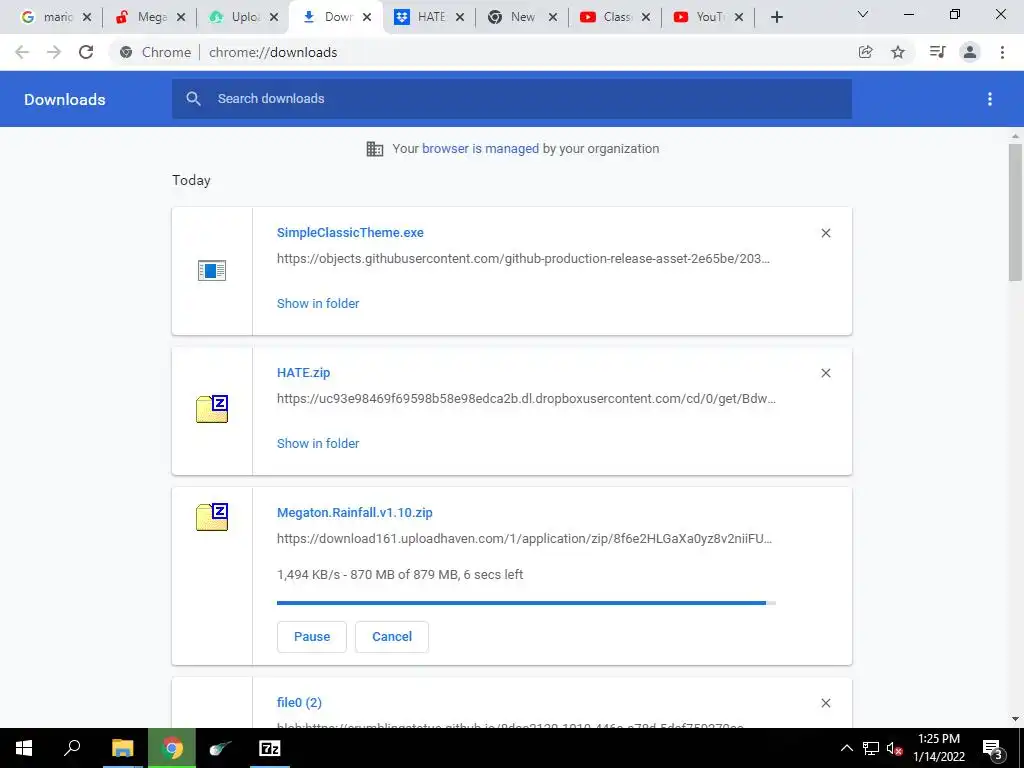Screen dimensions: 1024x768
Task: Click the browser back arrow
Action: pyautogui.click(x=22, y=52)
